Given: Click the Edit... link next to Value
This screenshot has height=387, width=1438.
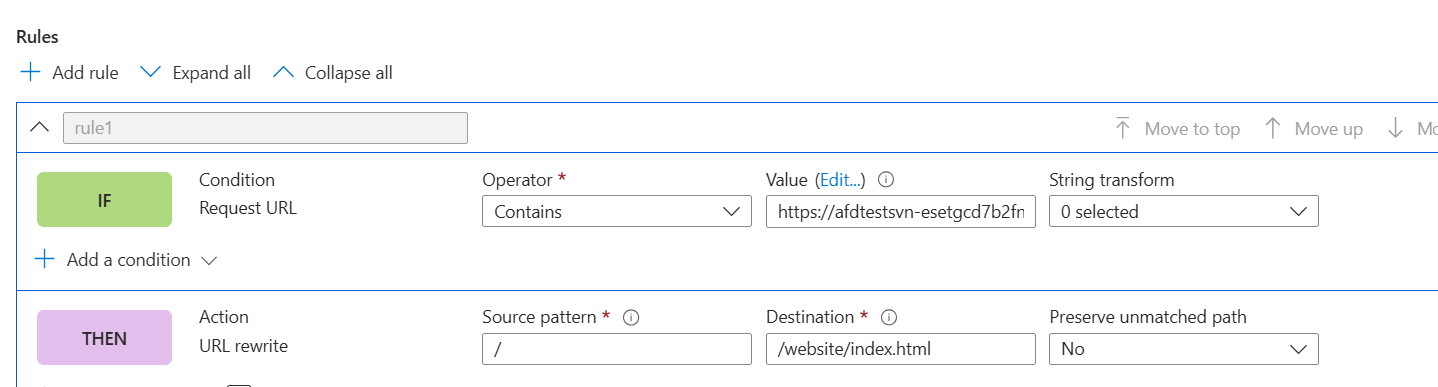Looking at the screenshot, I should (x=840, y=180).
